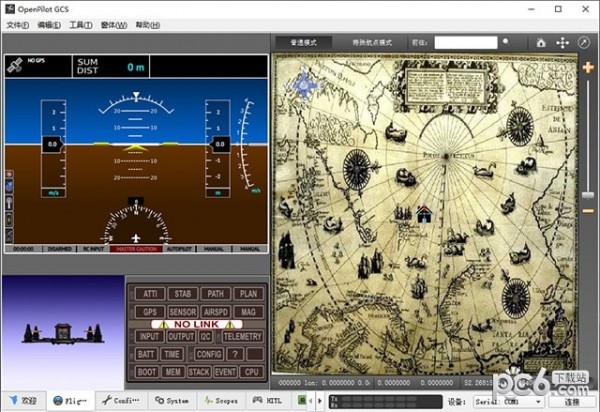Click the TIME system health indicator

(x=172, y=354)
